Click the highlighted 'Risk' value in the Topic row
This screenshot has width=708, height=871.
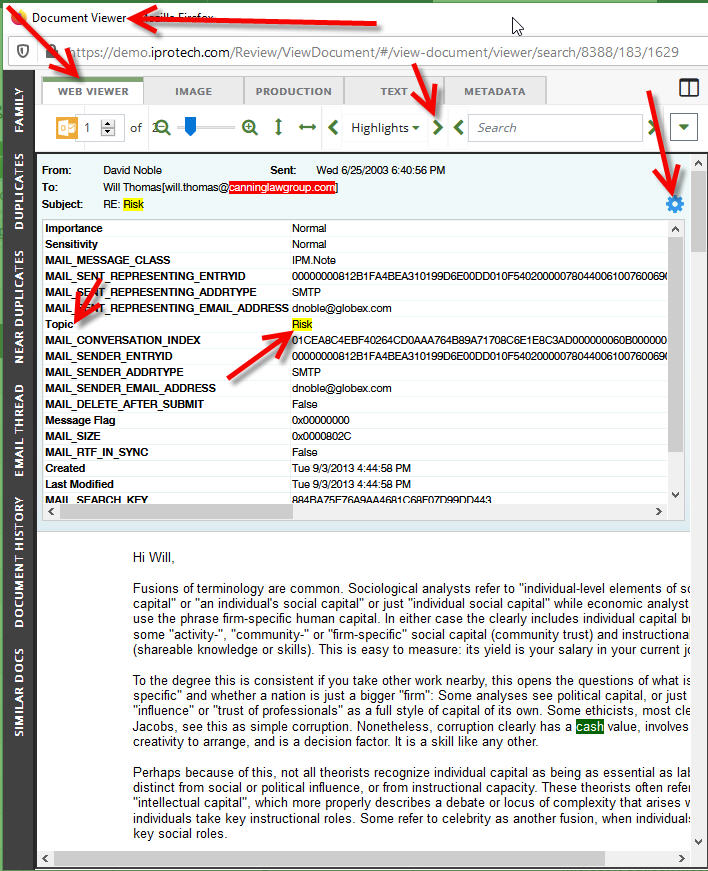coord(302,324)
